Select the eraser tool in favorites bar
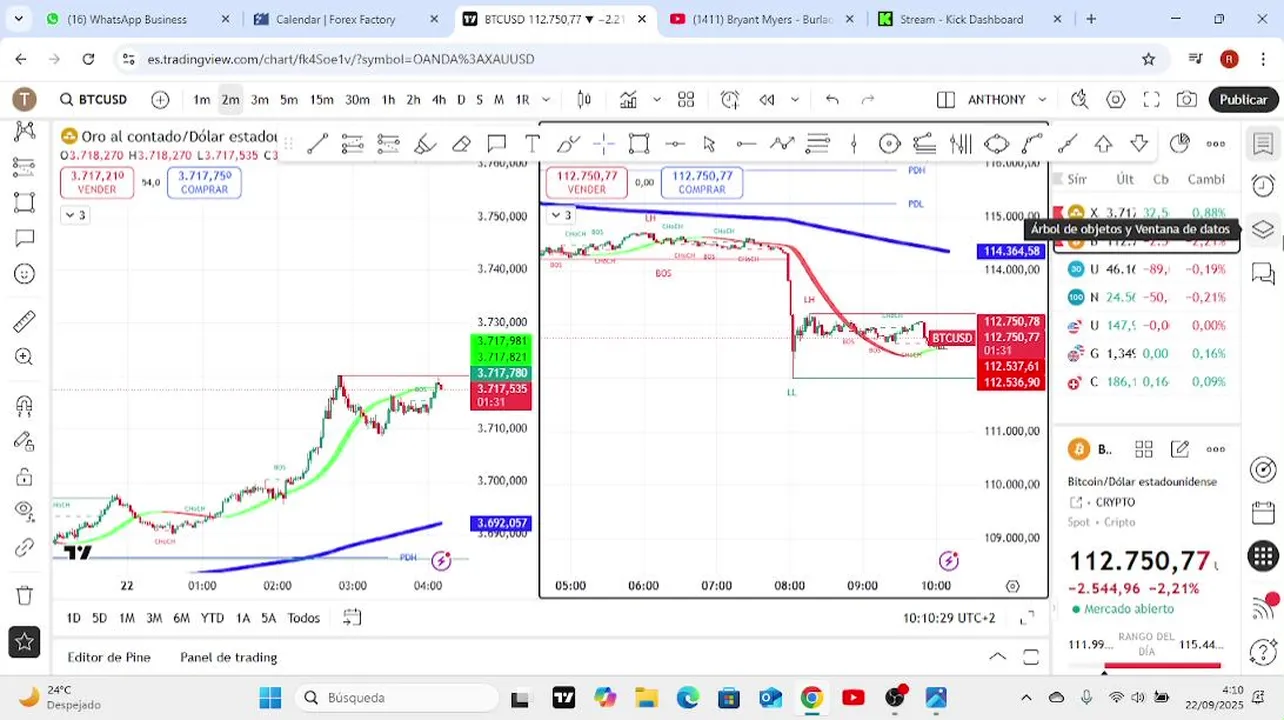The width and height of the screenshot is (1284, 720). 461,144
